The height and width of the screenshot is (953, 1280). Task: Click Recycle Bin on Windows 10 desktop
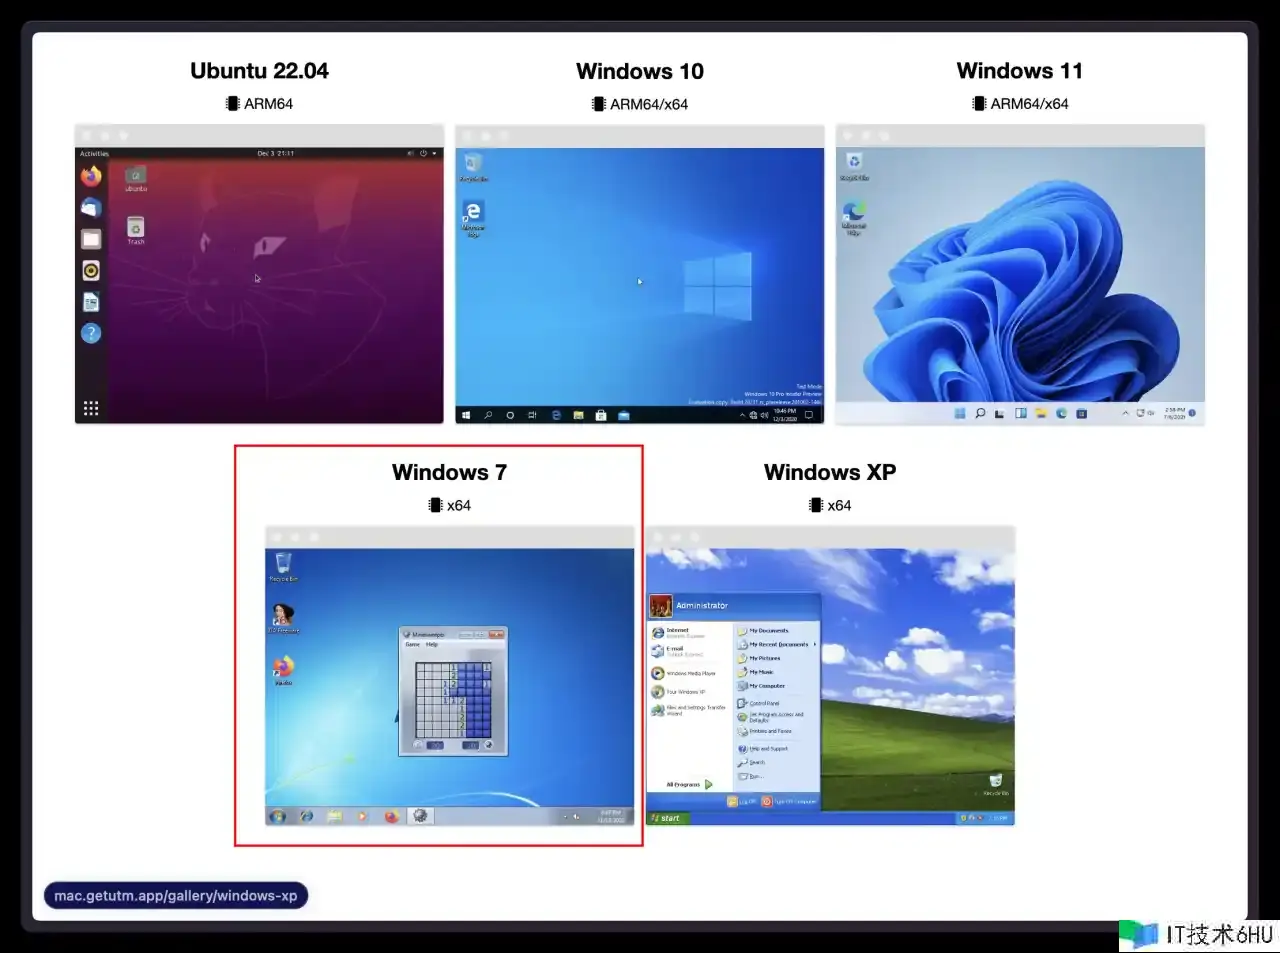pyautogui.click(x=473, y=167)
